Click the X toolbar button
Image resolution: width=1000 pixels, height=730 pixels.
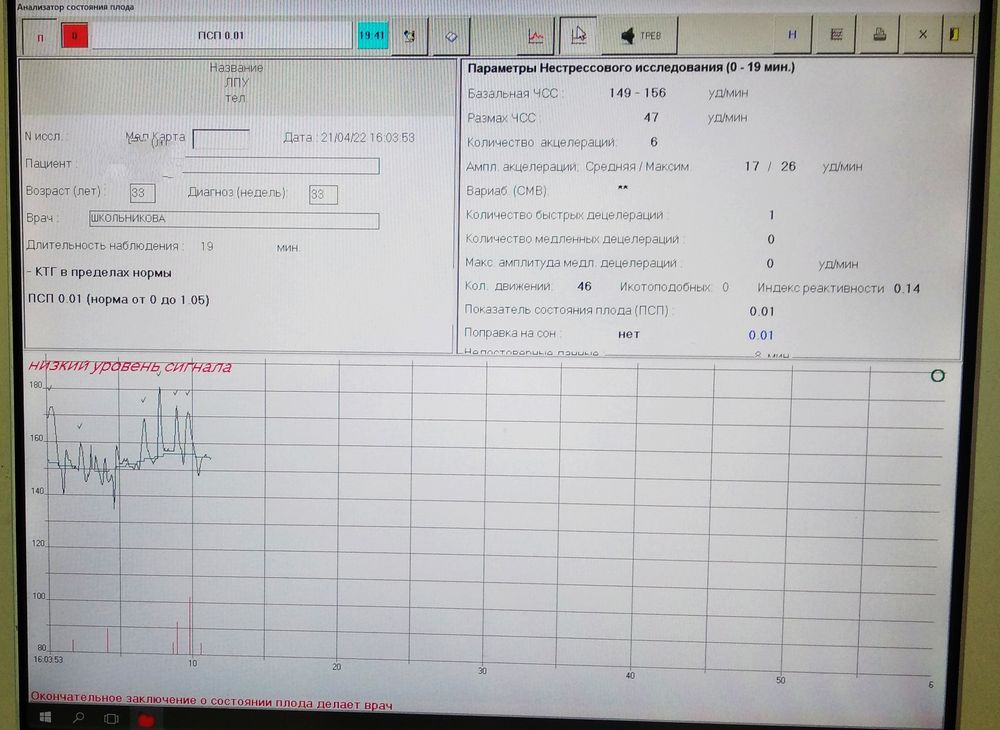(x=922, y=34)
